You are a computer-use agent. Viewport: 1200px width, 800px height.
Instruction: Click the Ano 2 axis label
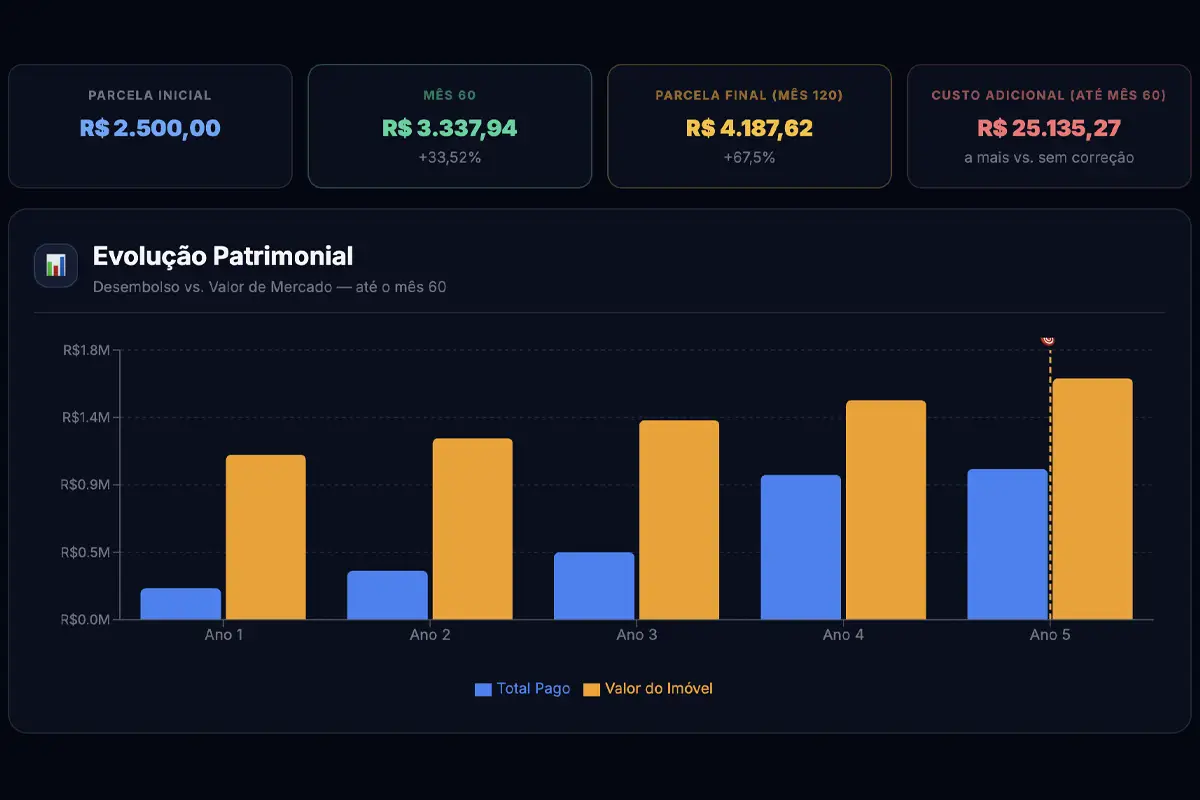pyautogui.click(x=430, y=635)
